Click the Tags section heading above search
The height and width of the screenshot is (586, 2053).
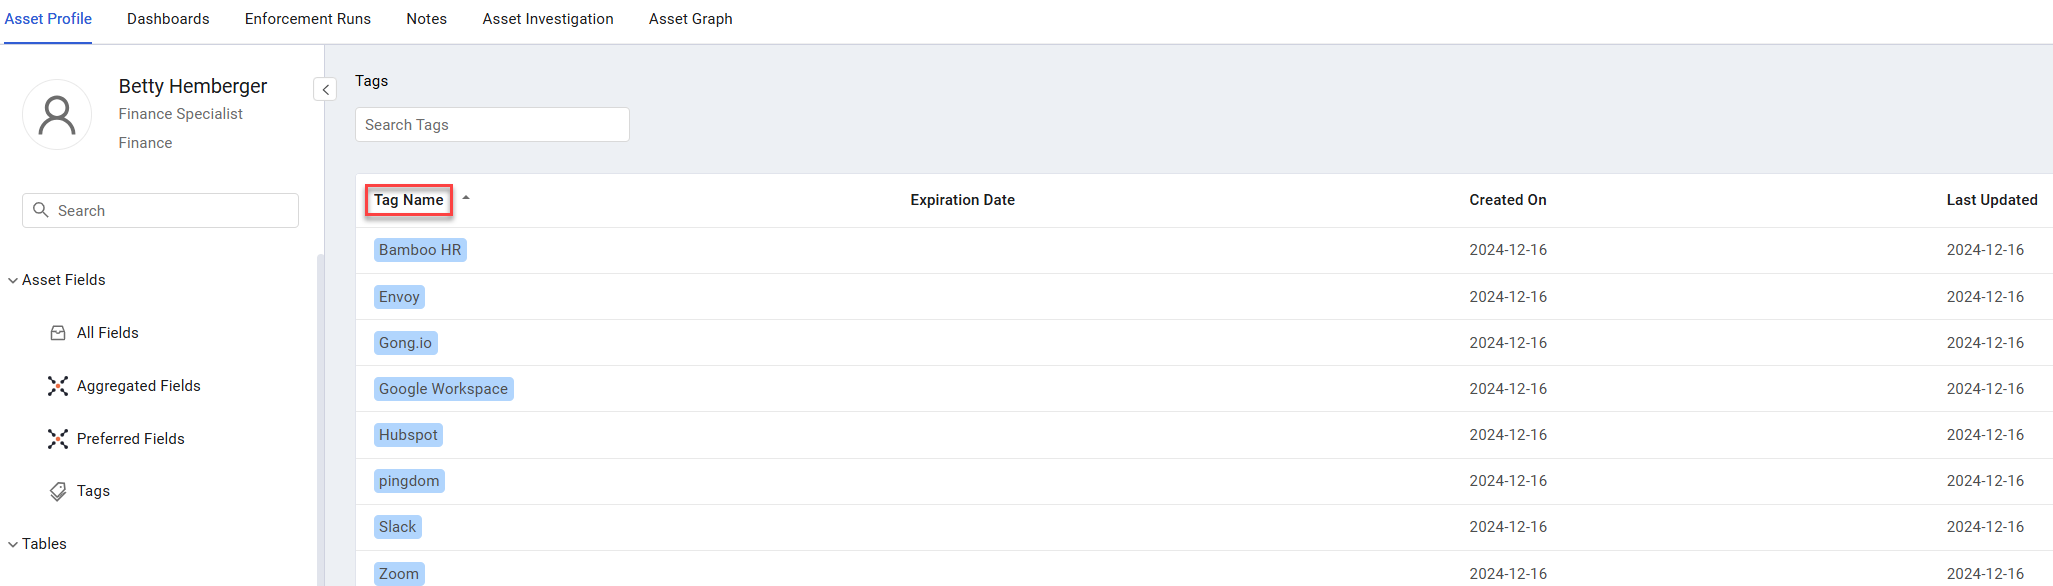pos(372,81)
